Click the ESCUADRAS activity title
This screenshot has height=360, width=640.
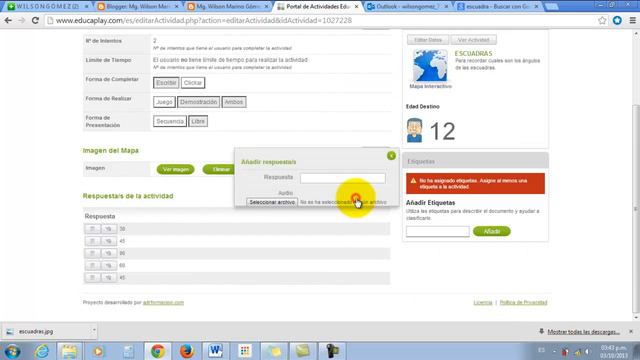click(x=473, y=53)
